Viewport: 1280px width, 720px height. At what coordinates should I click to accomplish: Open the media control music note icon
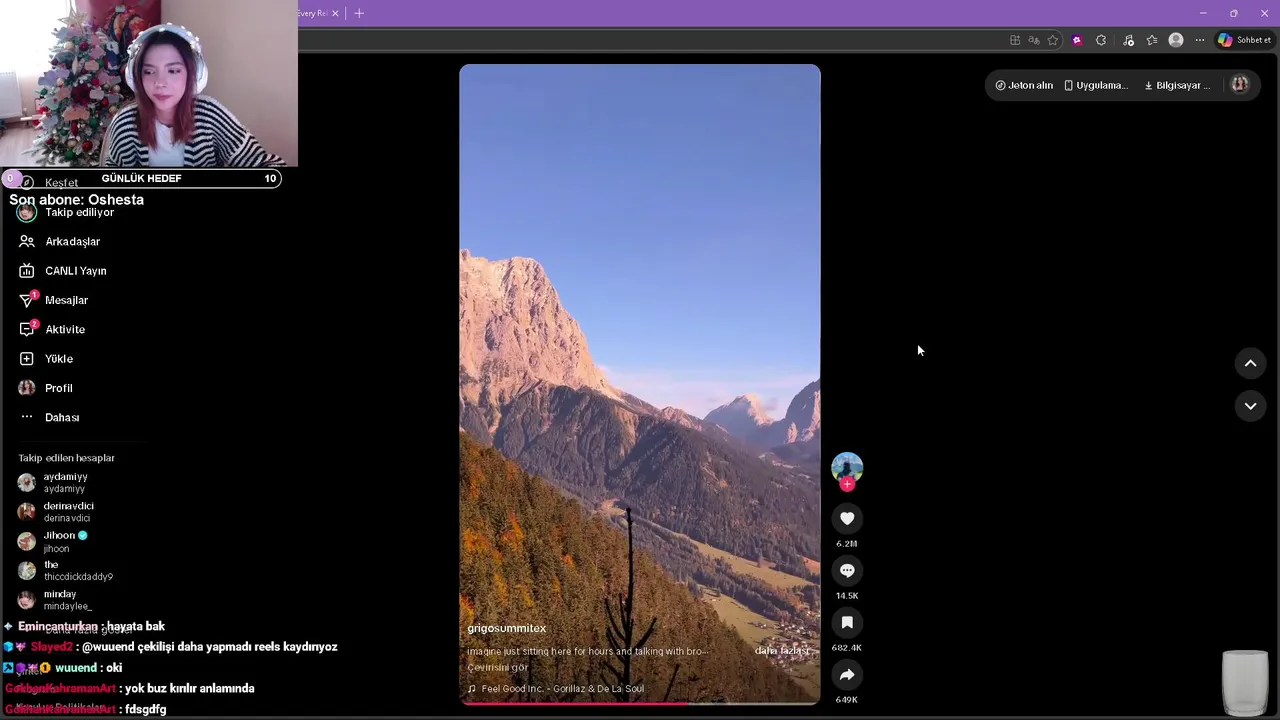pyautogui.click(x=1128, y=40)
